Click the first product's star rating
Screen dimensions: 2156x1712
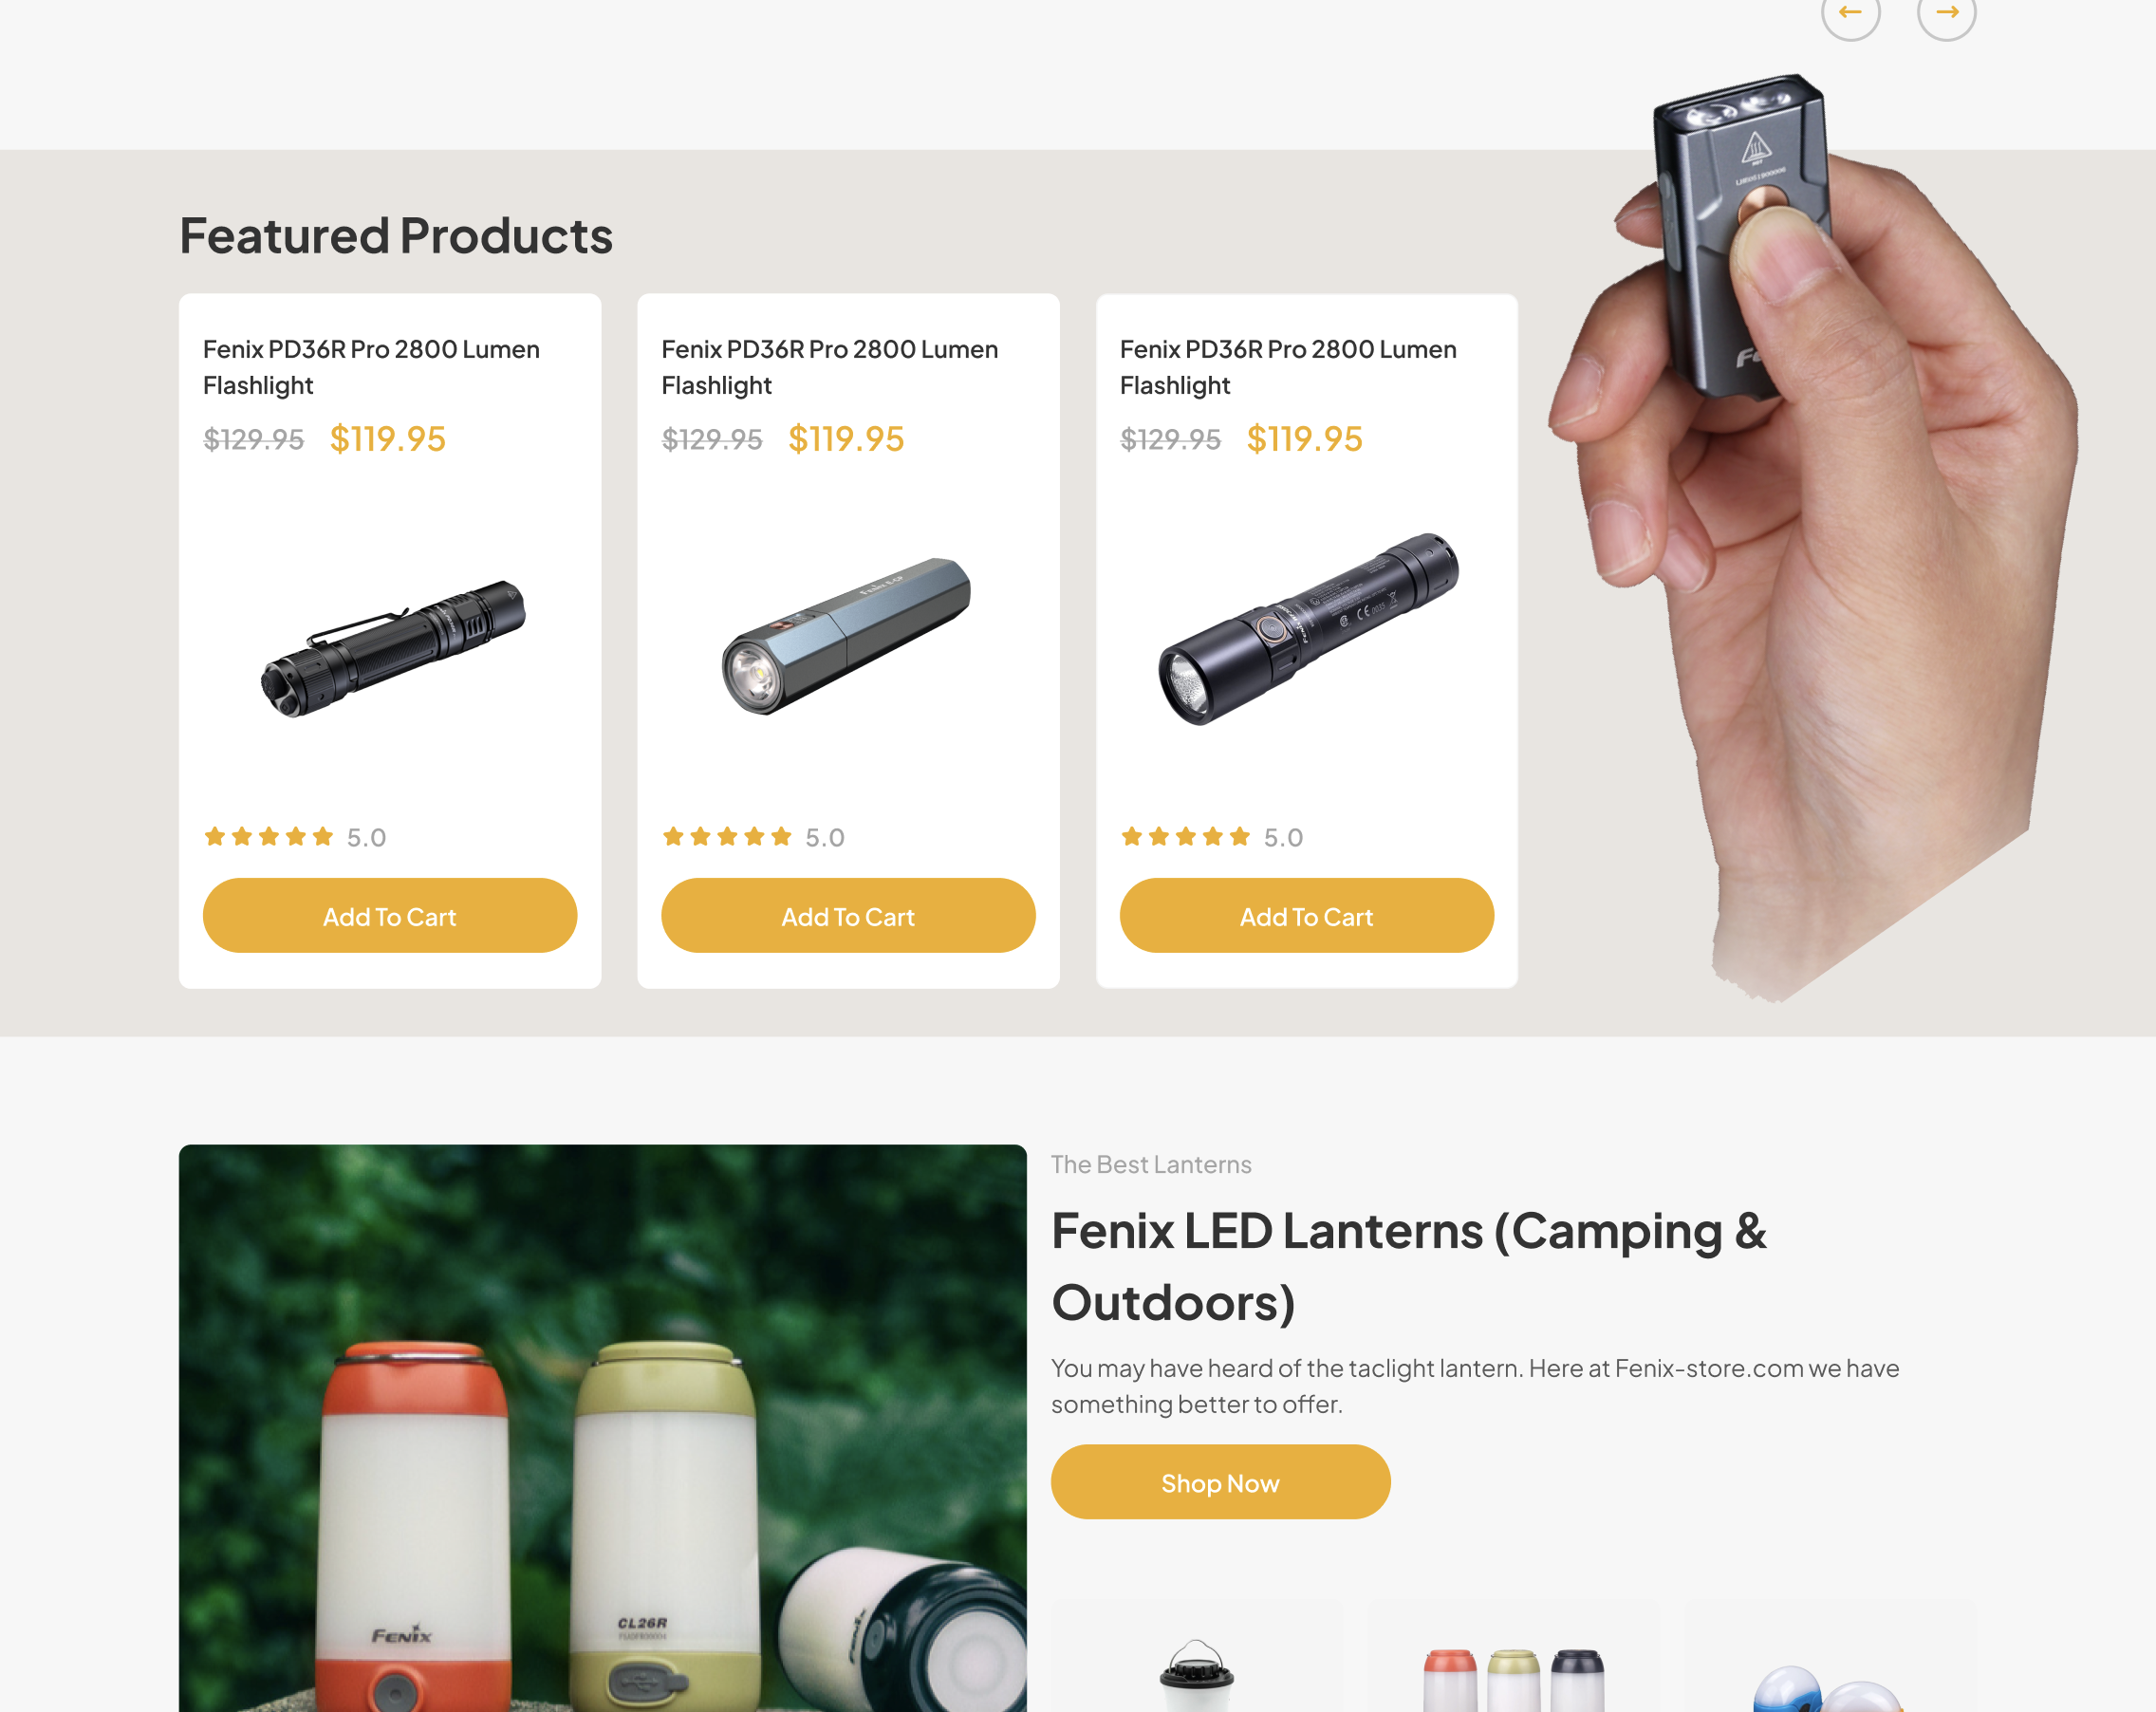(268, 837)
